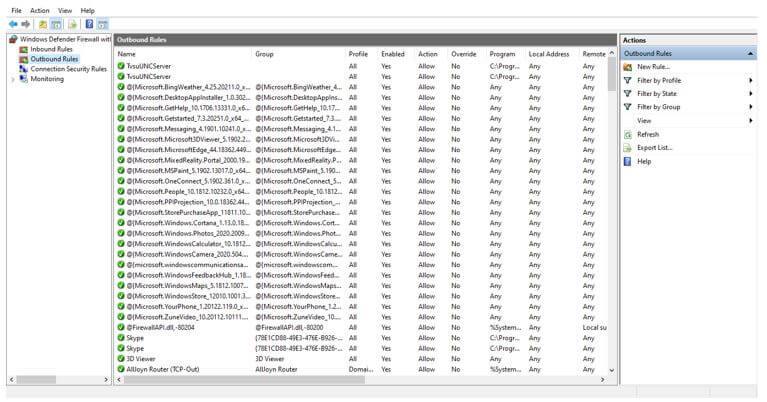Click green check icon of Microsoft.MSPaint rule
Image resolution: width=767 pixels, height=402 pixels.
coord(121,171)
